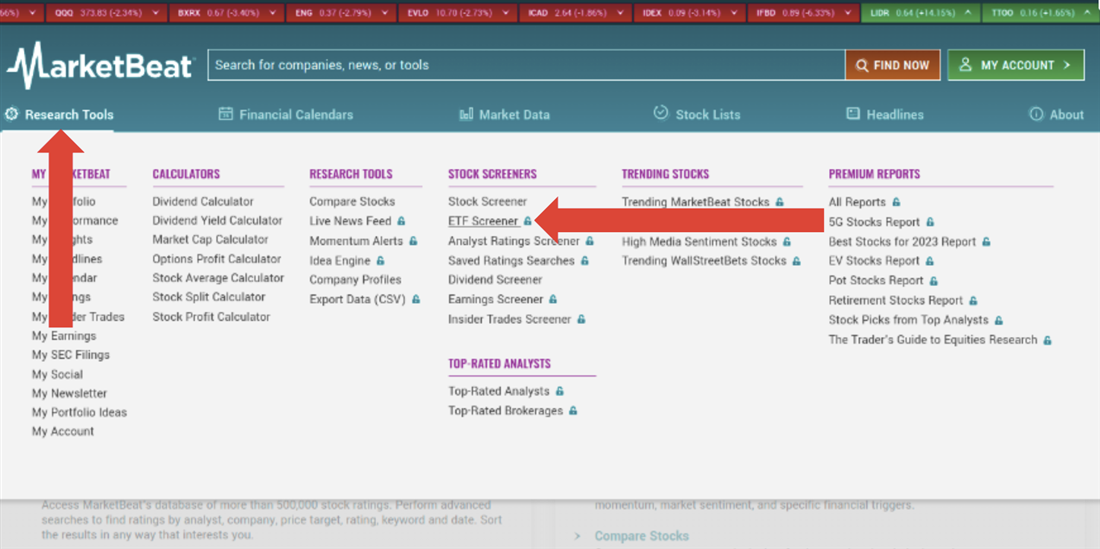Click the About info icon
Screen dimensions: 1100x549
pyautogui.click(x=1036, y=114)
